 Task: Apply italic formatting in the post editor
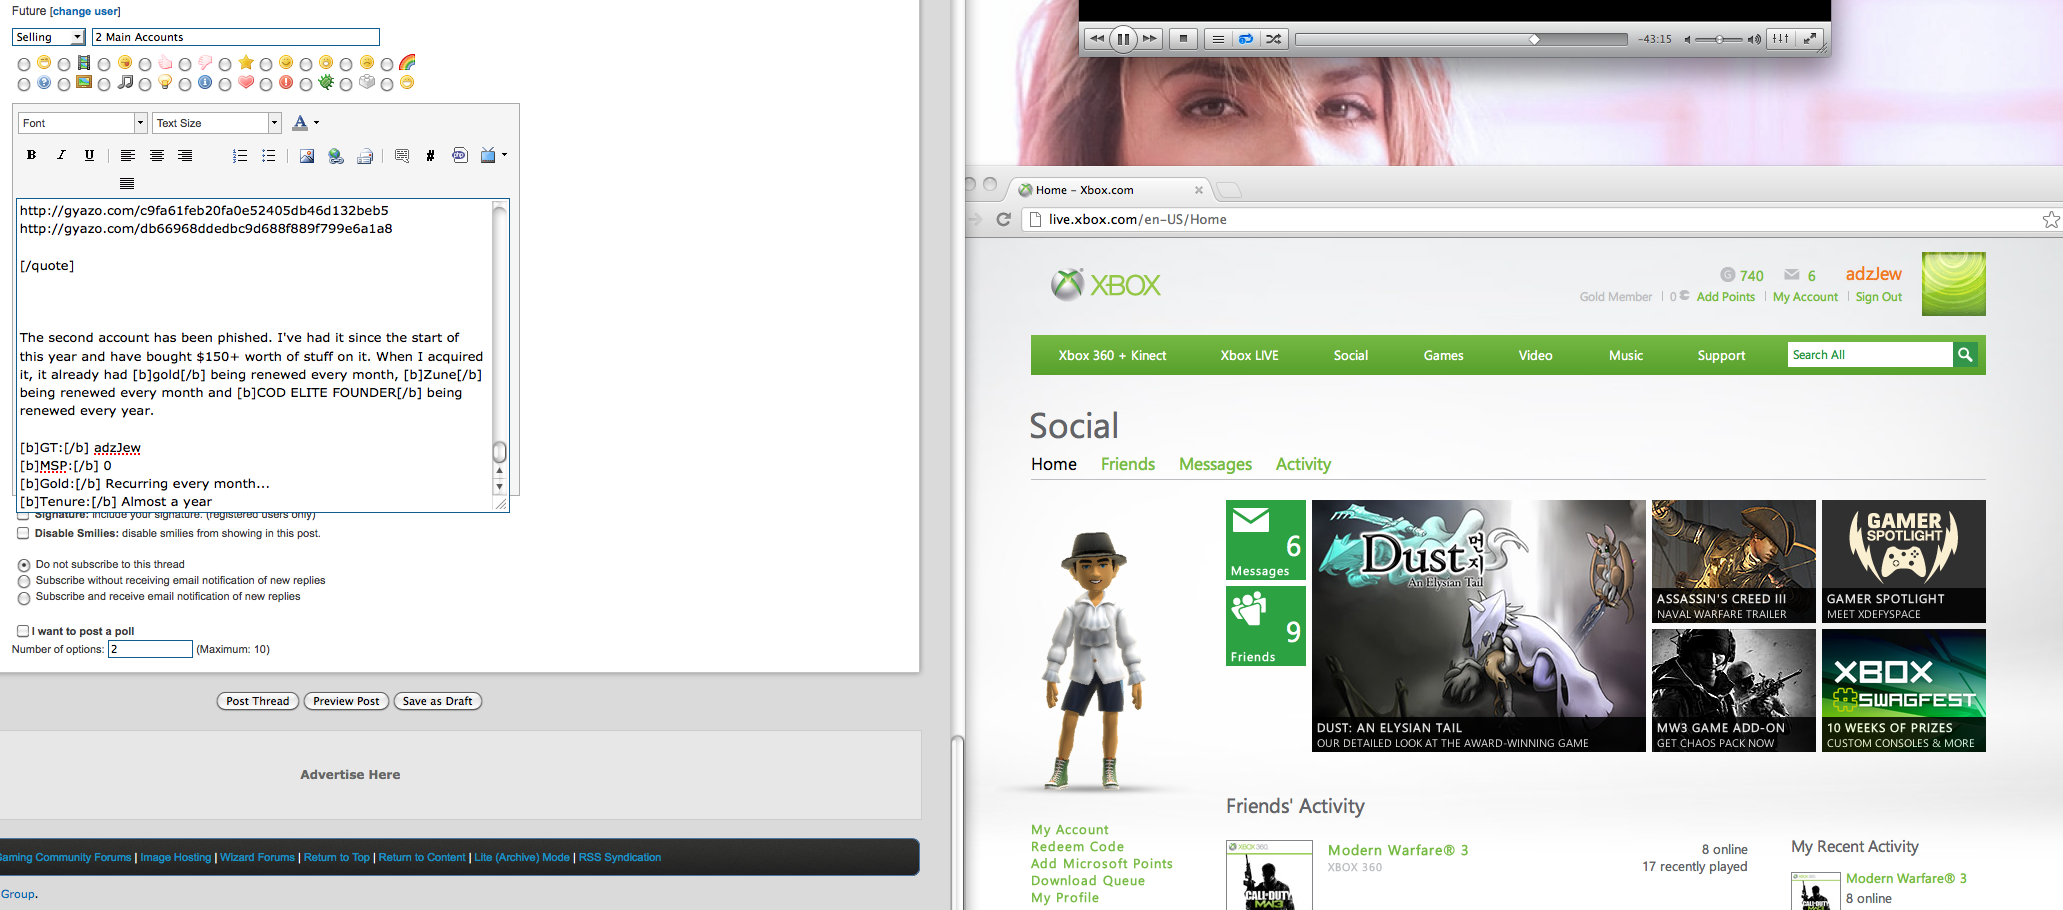[60, 155]
